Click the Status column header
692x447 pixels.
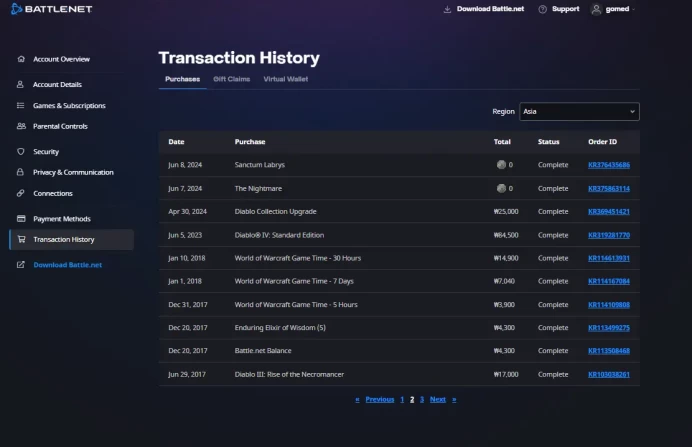click(x=549, y=142)
